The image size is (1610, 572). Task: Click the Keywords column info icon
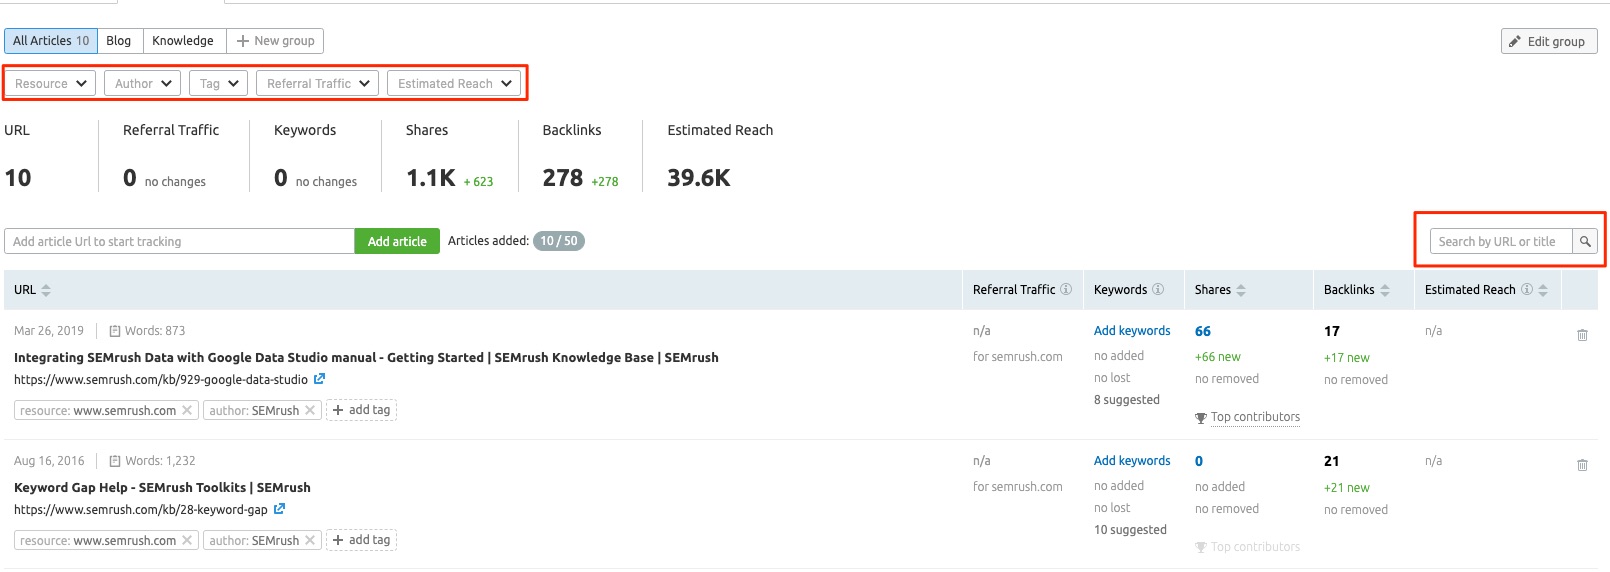tap(1158, 289)
